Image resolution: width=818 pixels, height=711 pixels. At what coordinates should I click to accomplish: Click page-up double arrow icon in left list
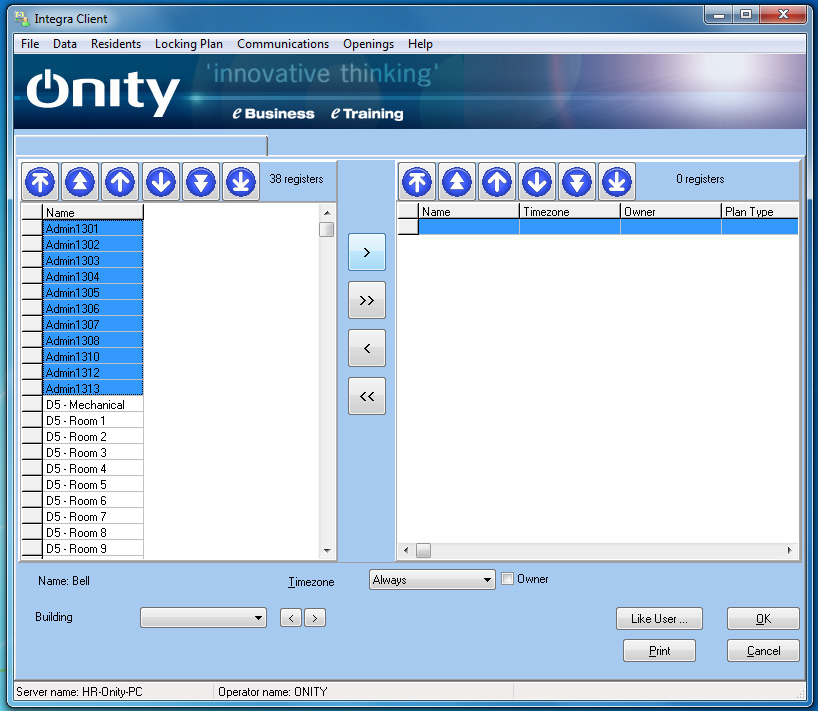pos(81,182)
